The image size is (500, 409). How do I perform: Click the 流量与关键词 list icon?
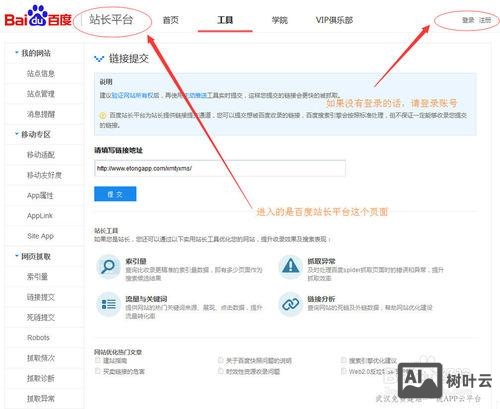point(108,304)
